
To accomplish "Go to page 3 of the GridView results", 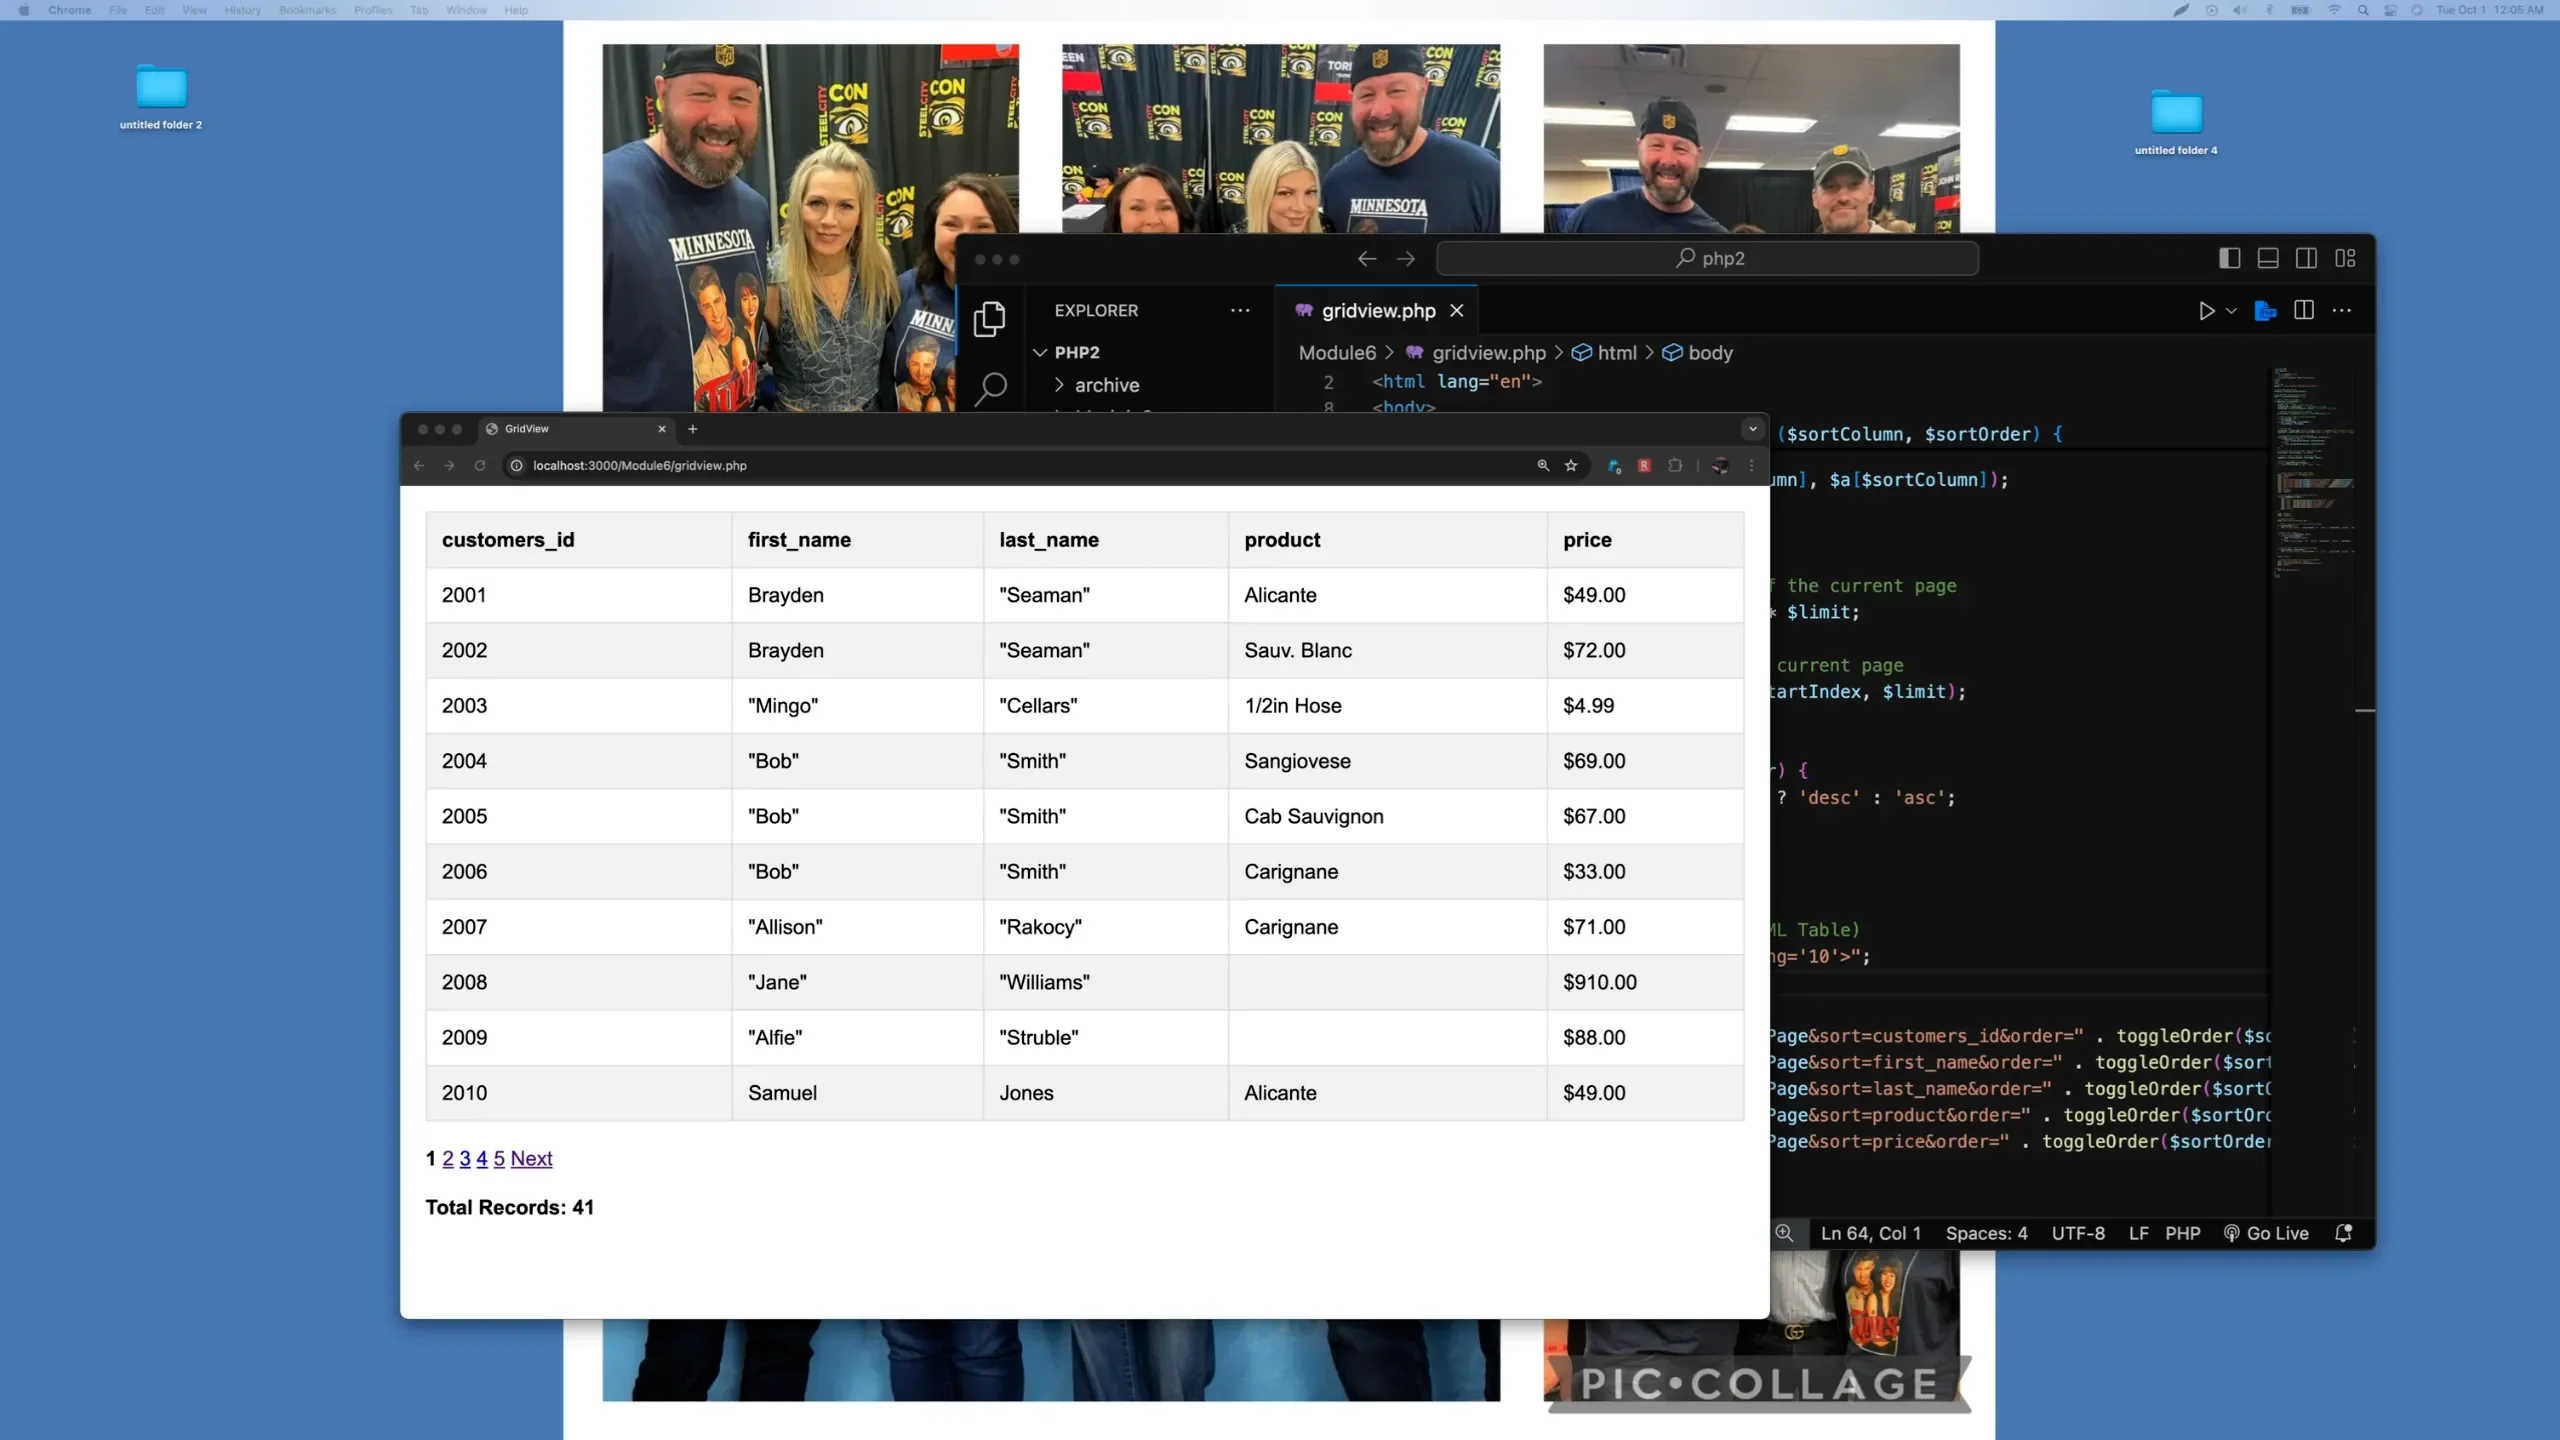I will click(x=465, y=1158).
